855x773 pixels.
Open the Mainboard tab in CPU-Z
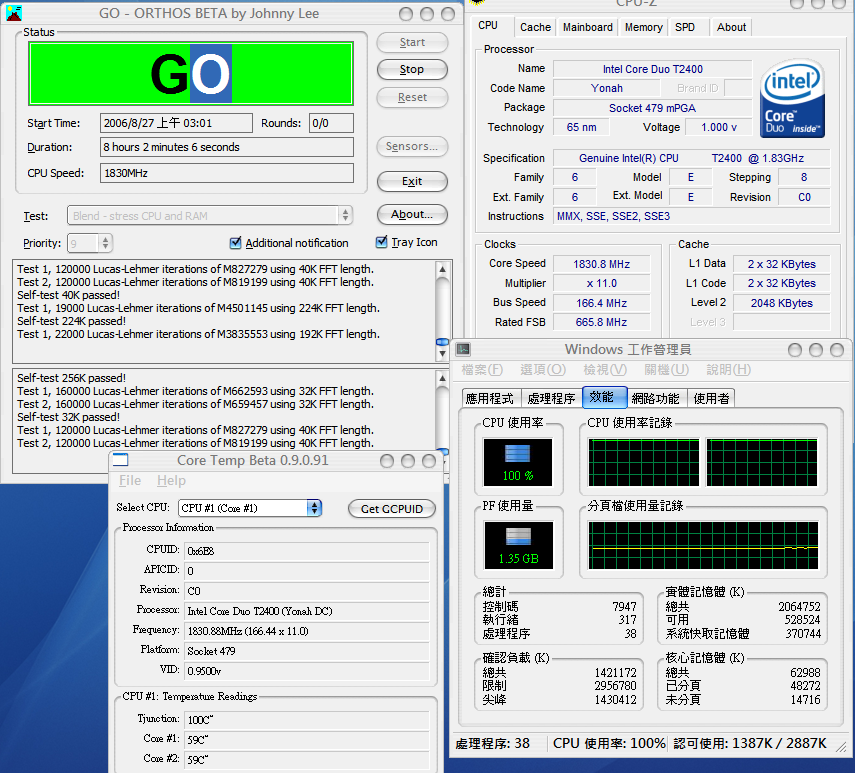point(587,27)
